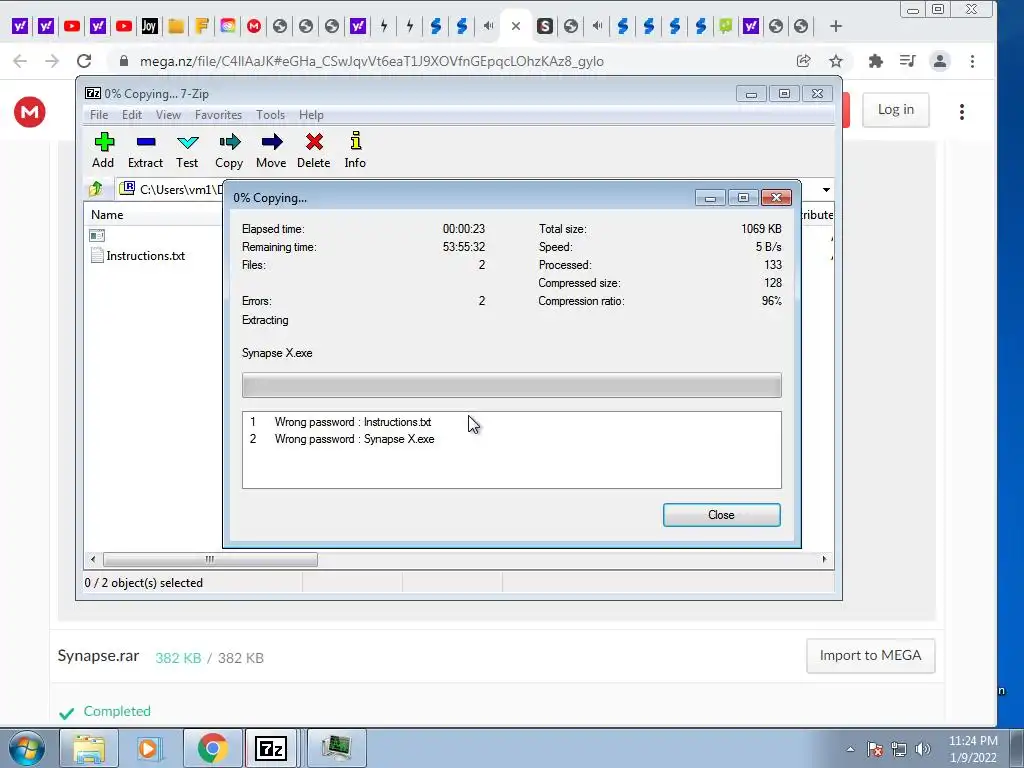
Task: Click the Chrome taskbar icon
Action: click(x=212, y=748)
